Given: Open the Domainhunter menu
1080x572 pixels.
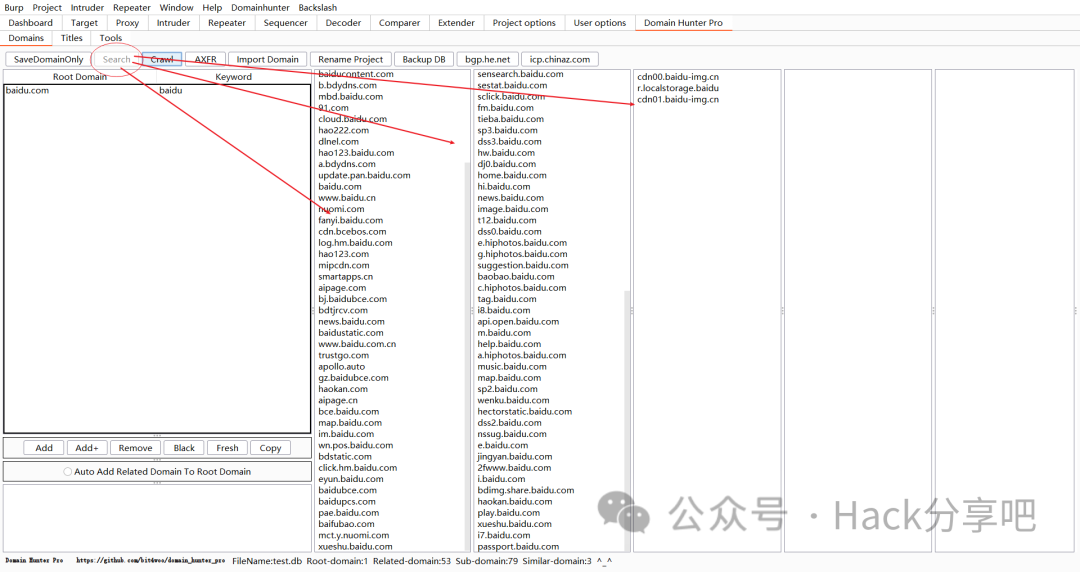Looking at the screenshot, I should click(260, 8).
